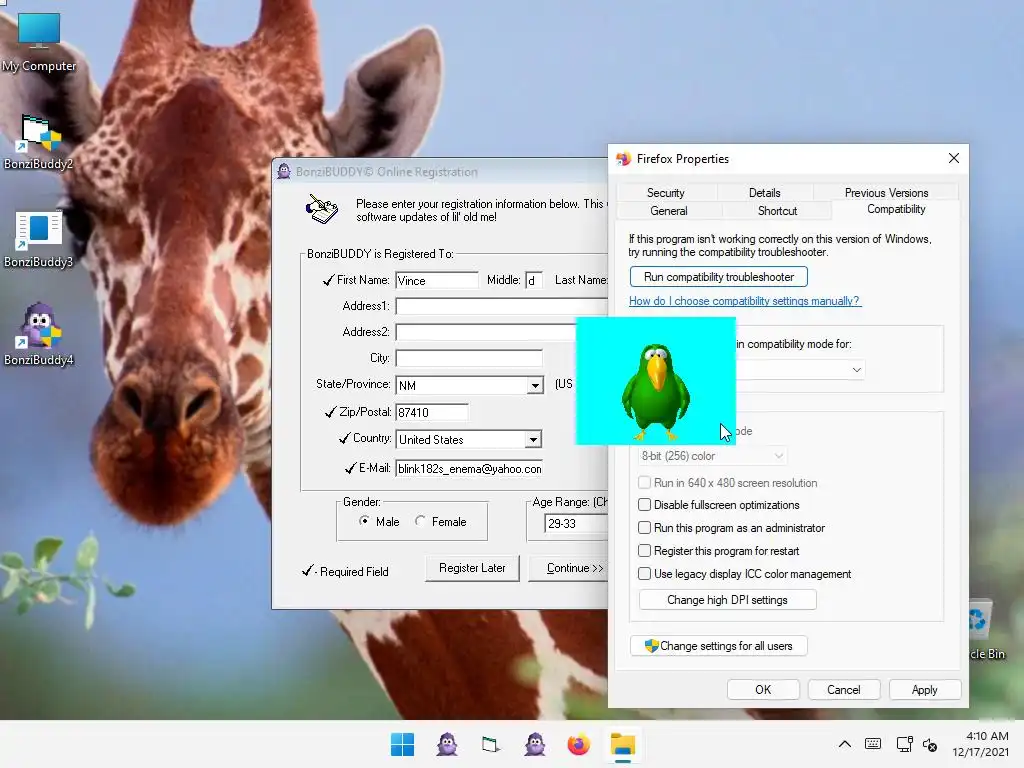Select the BonziBuddy4 desktop shortcut
Image resolution: width=1024 pixels, height=768 pixels.
coord(39,334)
